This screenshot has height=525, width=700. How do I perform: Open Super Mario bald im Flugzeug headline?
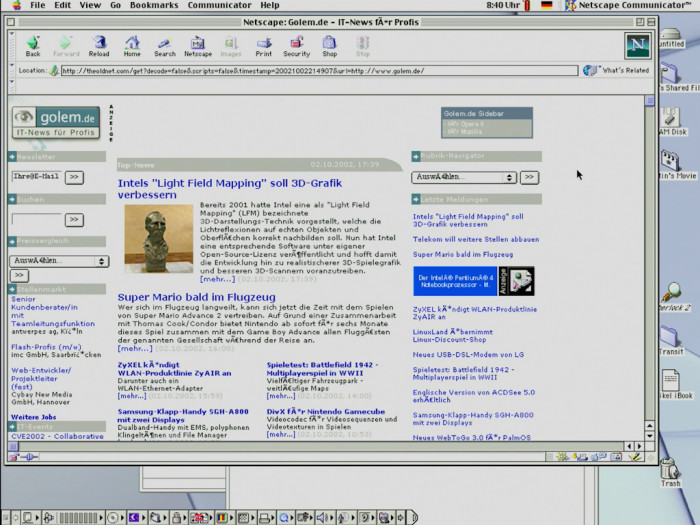[x=196, y=297]
